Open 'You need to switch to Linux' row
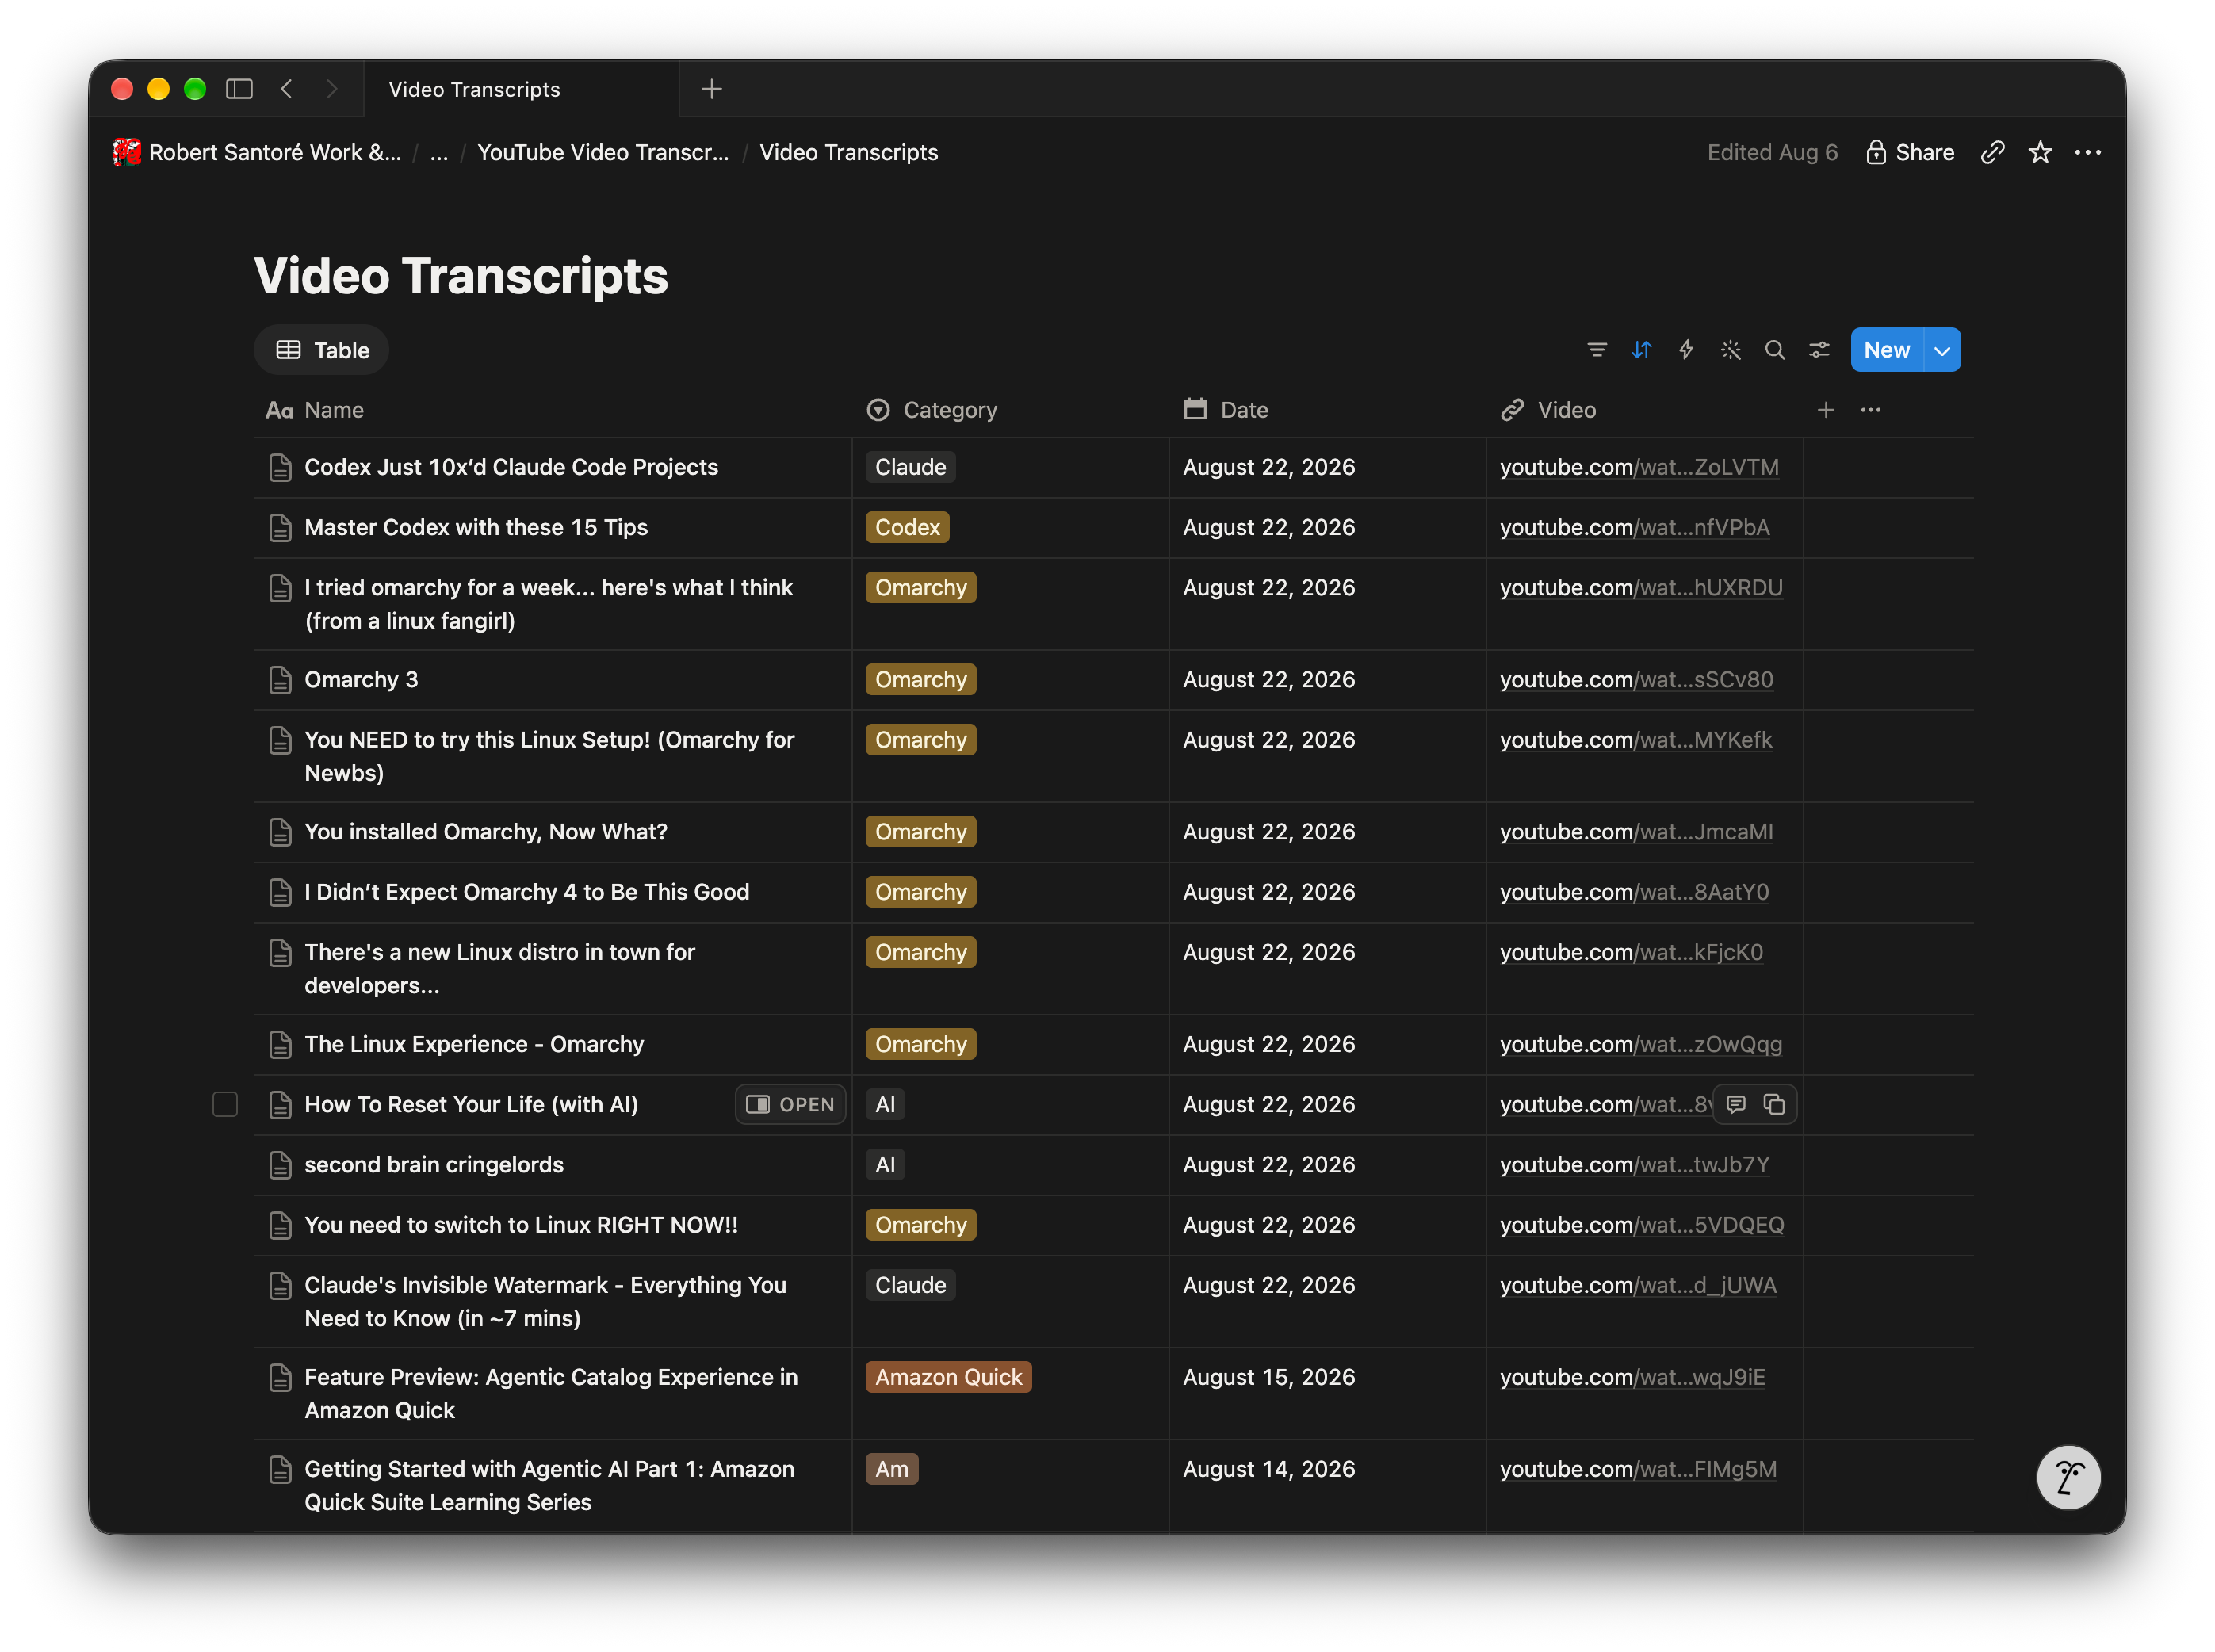 tap(521, 1225)
